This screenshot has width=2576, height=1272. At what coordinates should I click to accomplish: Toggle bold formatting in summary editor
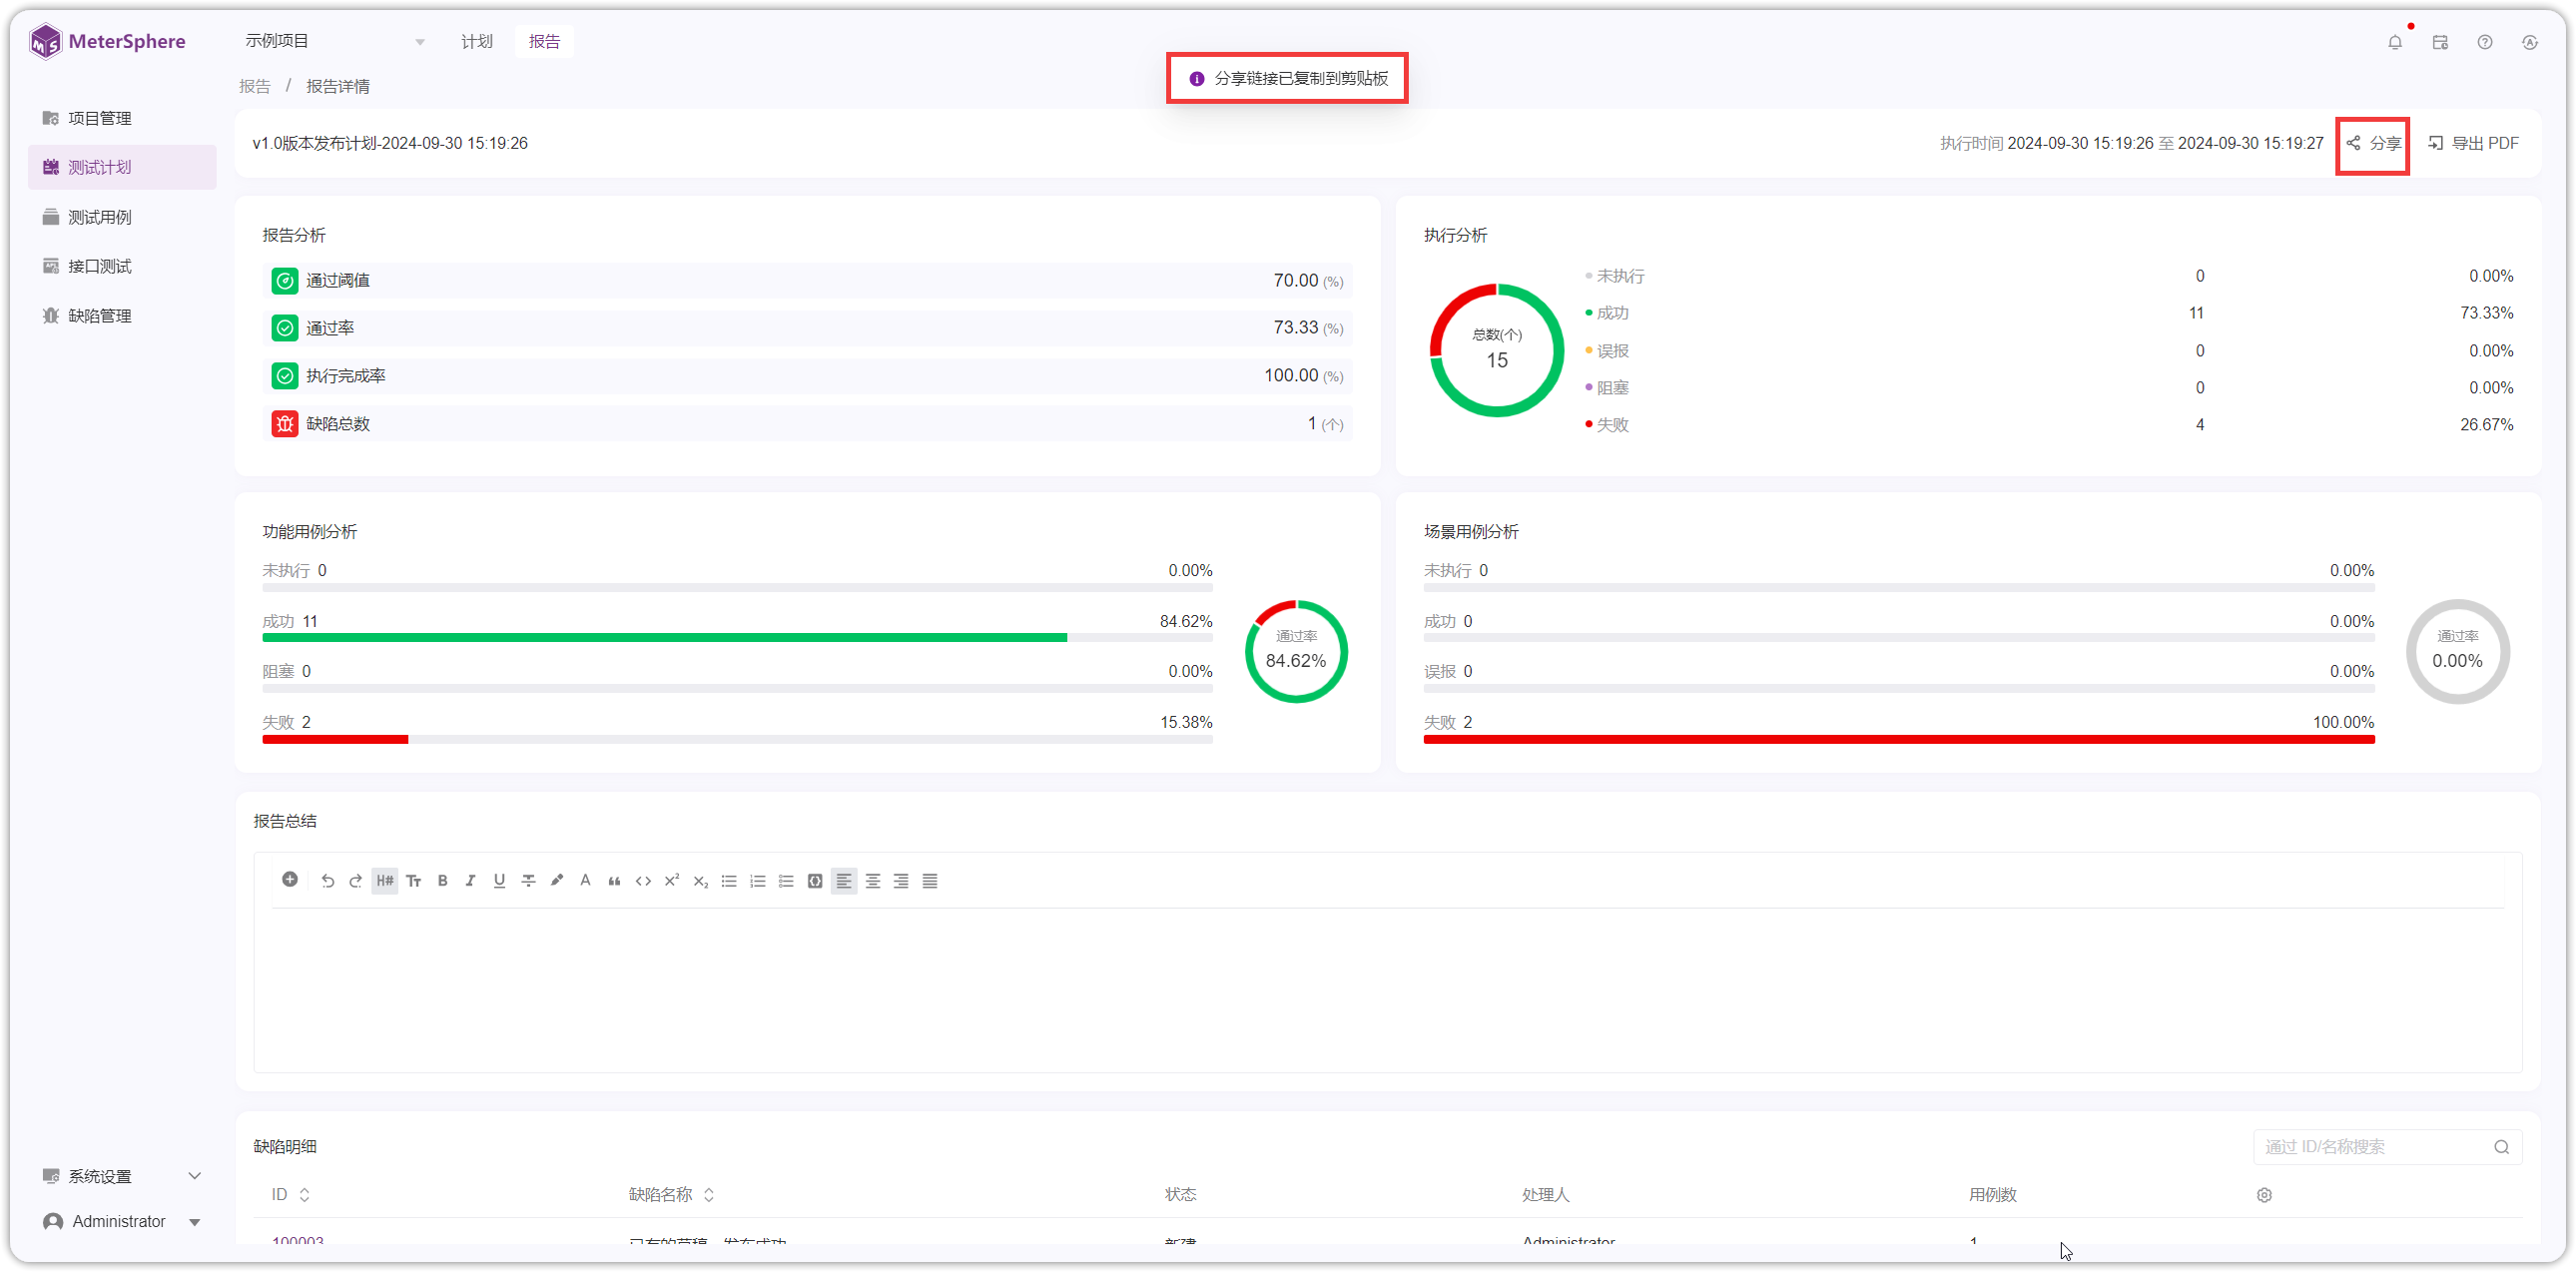click(442, 881)
